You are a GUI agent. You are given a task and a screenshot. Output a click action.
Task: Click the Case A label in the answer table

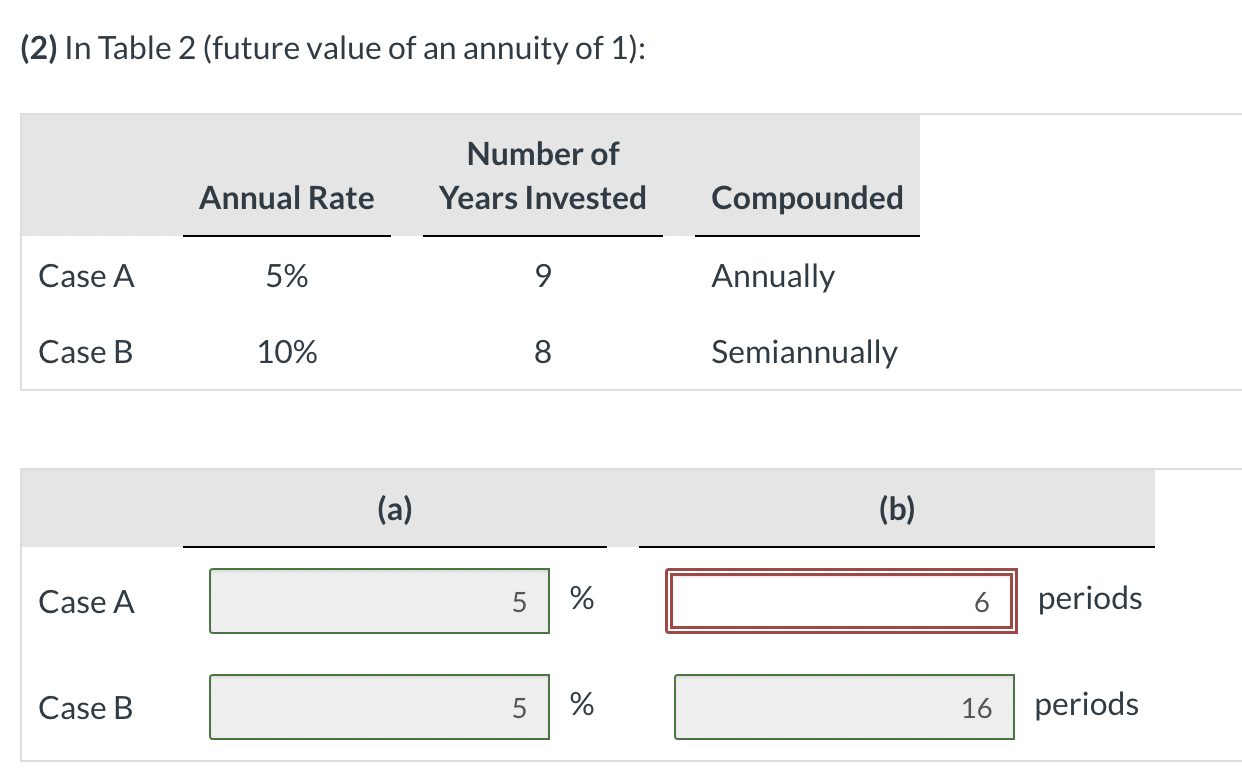86,602
